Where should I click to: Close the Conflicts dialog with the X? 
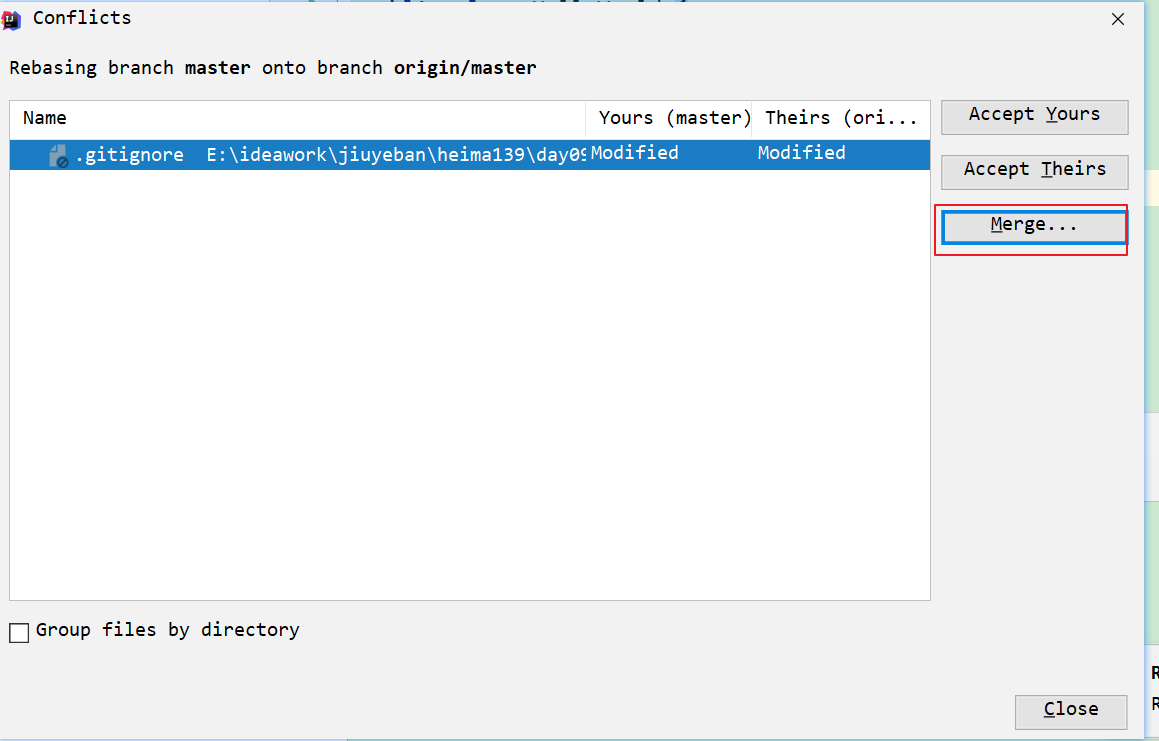click(1118, 19)
